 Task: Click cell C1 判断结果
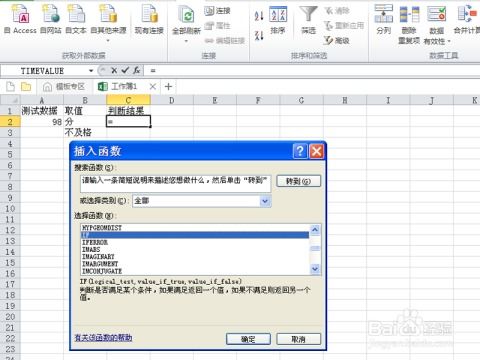[128, 111]
